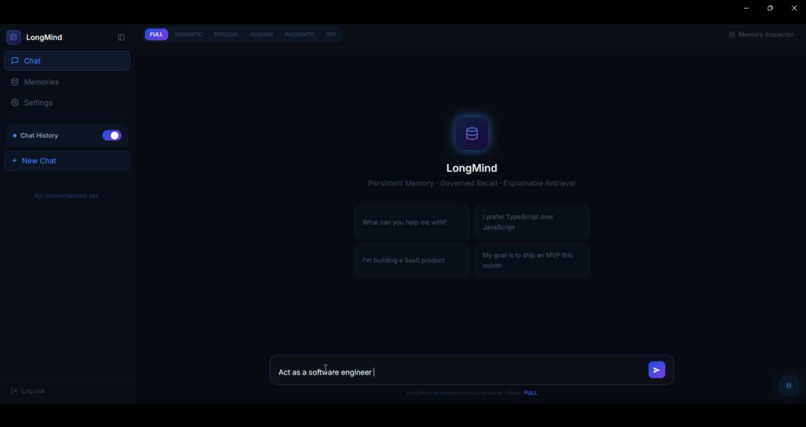Choose 'I'm building a SaaS product' suggestion
Image resolution: width=806 pixels, height=427 pixels.
coord(412,261)
